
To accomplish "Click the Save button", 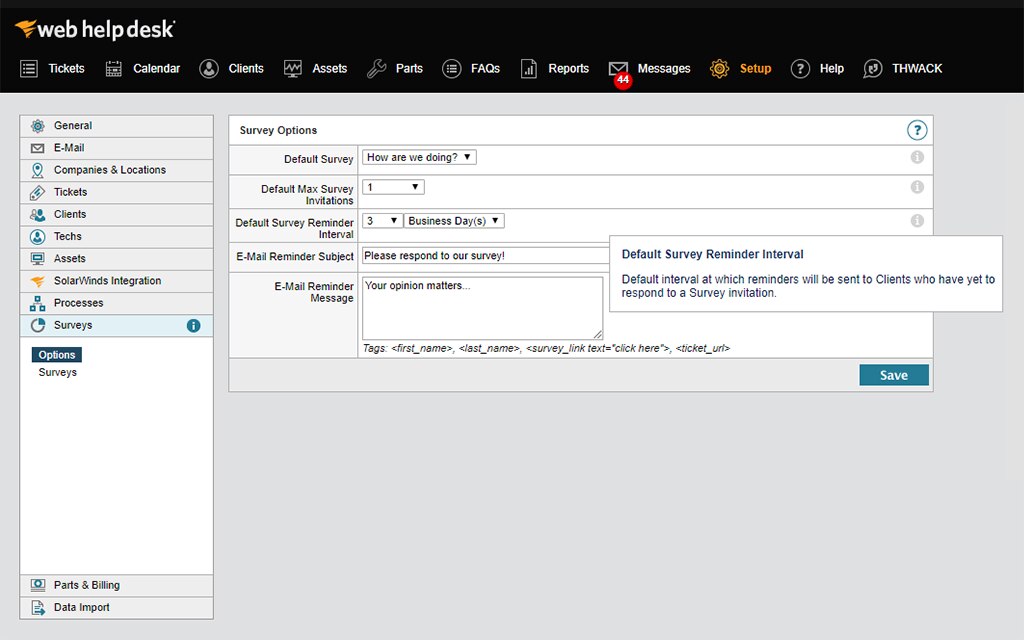I will (893, 374).
